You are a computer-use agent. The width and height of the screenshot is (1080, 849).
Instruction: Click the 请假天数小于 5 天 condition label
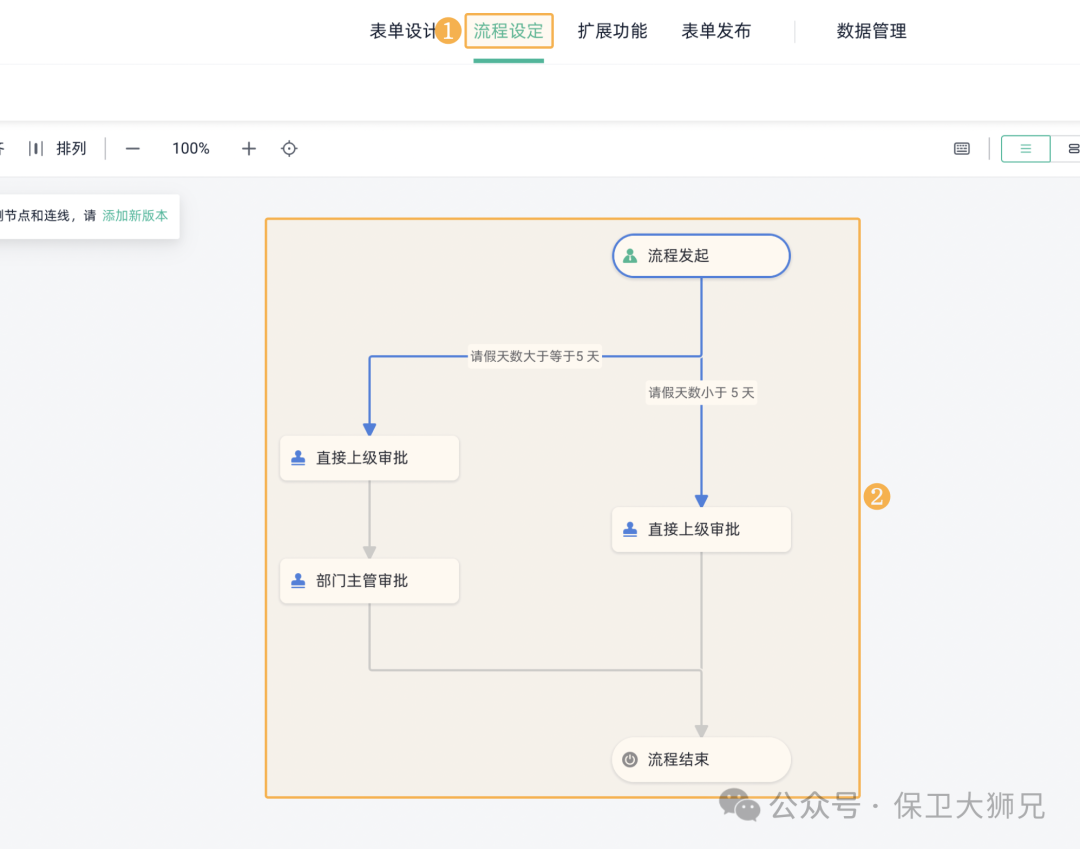coord(701,393)
